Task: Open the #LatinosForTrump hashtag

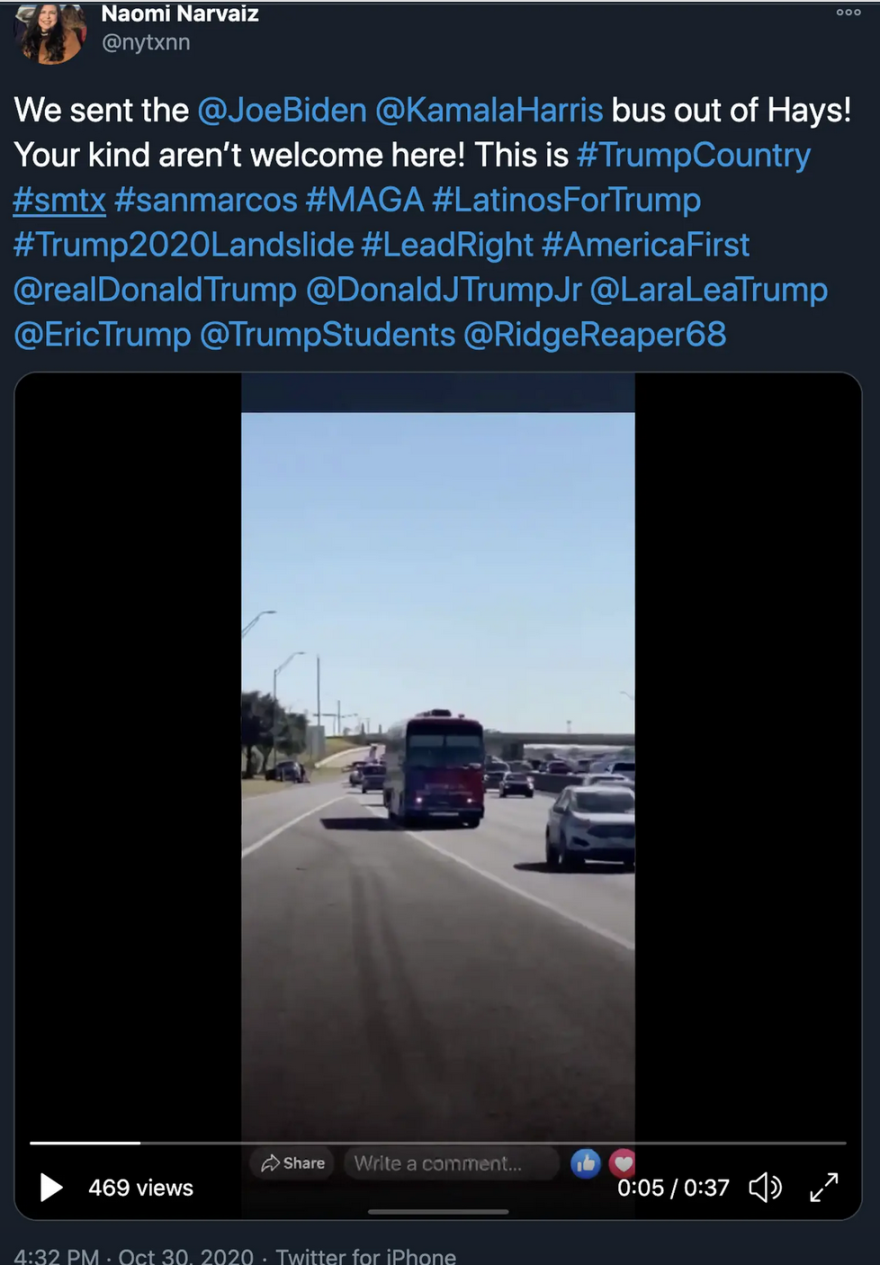Action: 566,200
